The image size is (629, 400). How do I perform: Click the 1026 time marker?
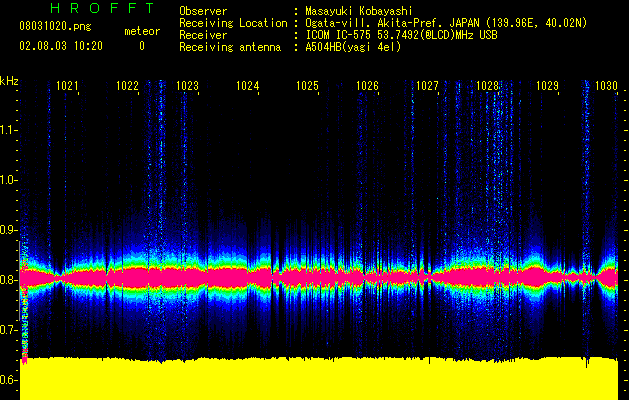click(x=367, y=86)
